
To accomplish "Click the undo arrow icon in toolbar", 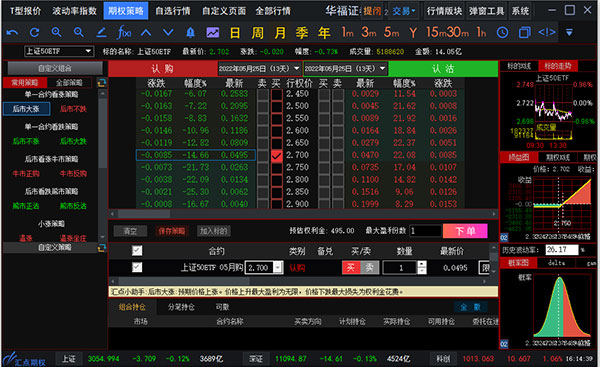I will coord(12,33).
